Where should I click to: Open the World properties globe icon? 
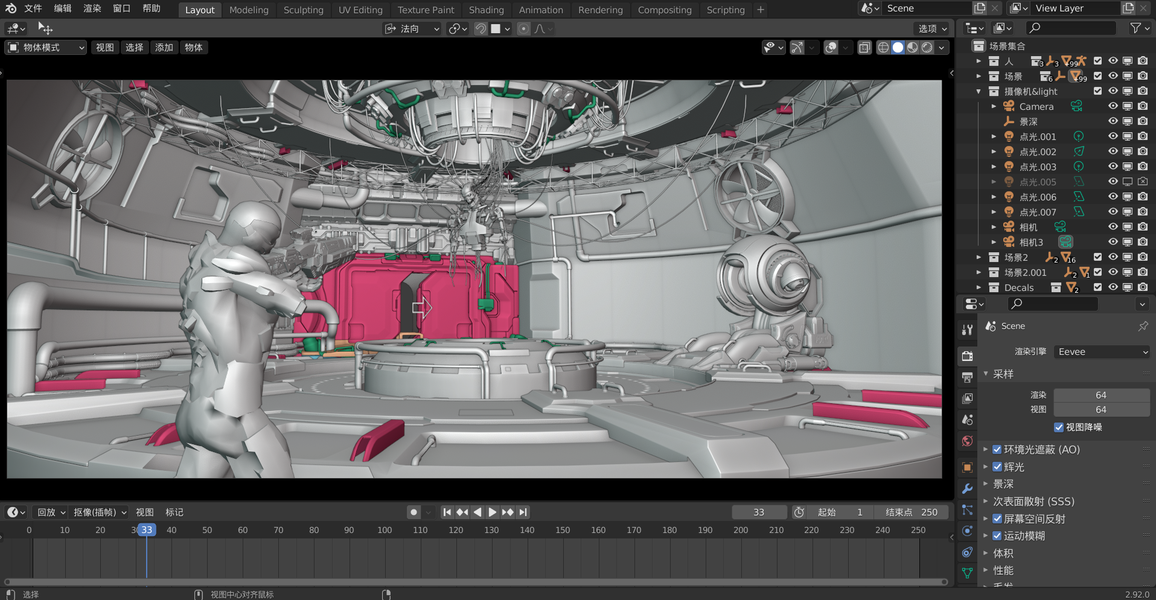967,442
